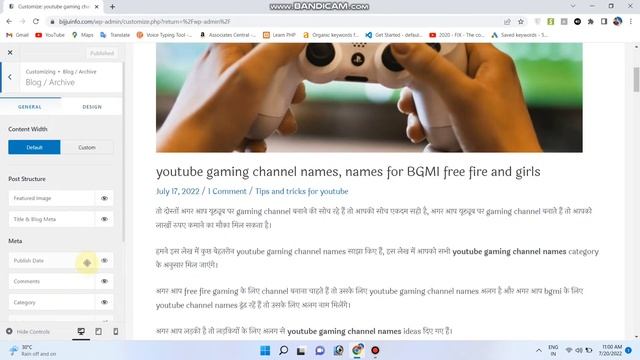
Task: Toggle visibility of Comments meta
Action: pos(104,281)
